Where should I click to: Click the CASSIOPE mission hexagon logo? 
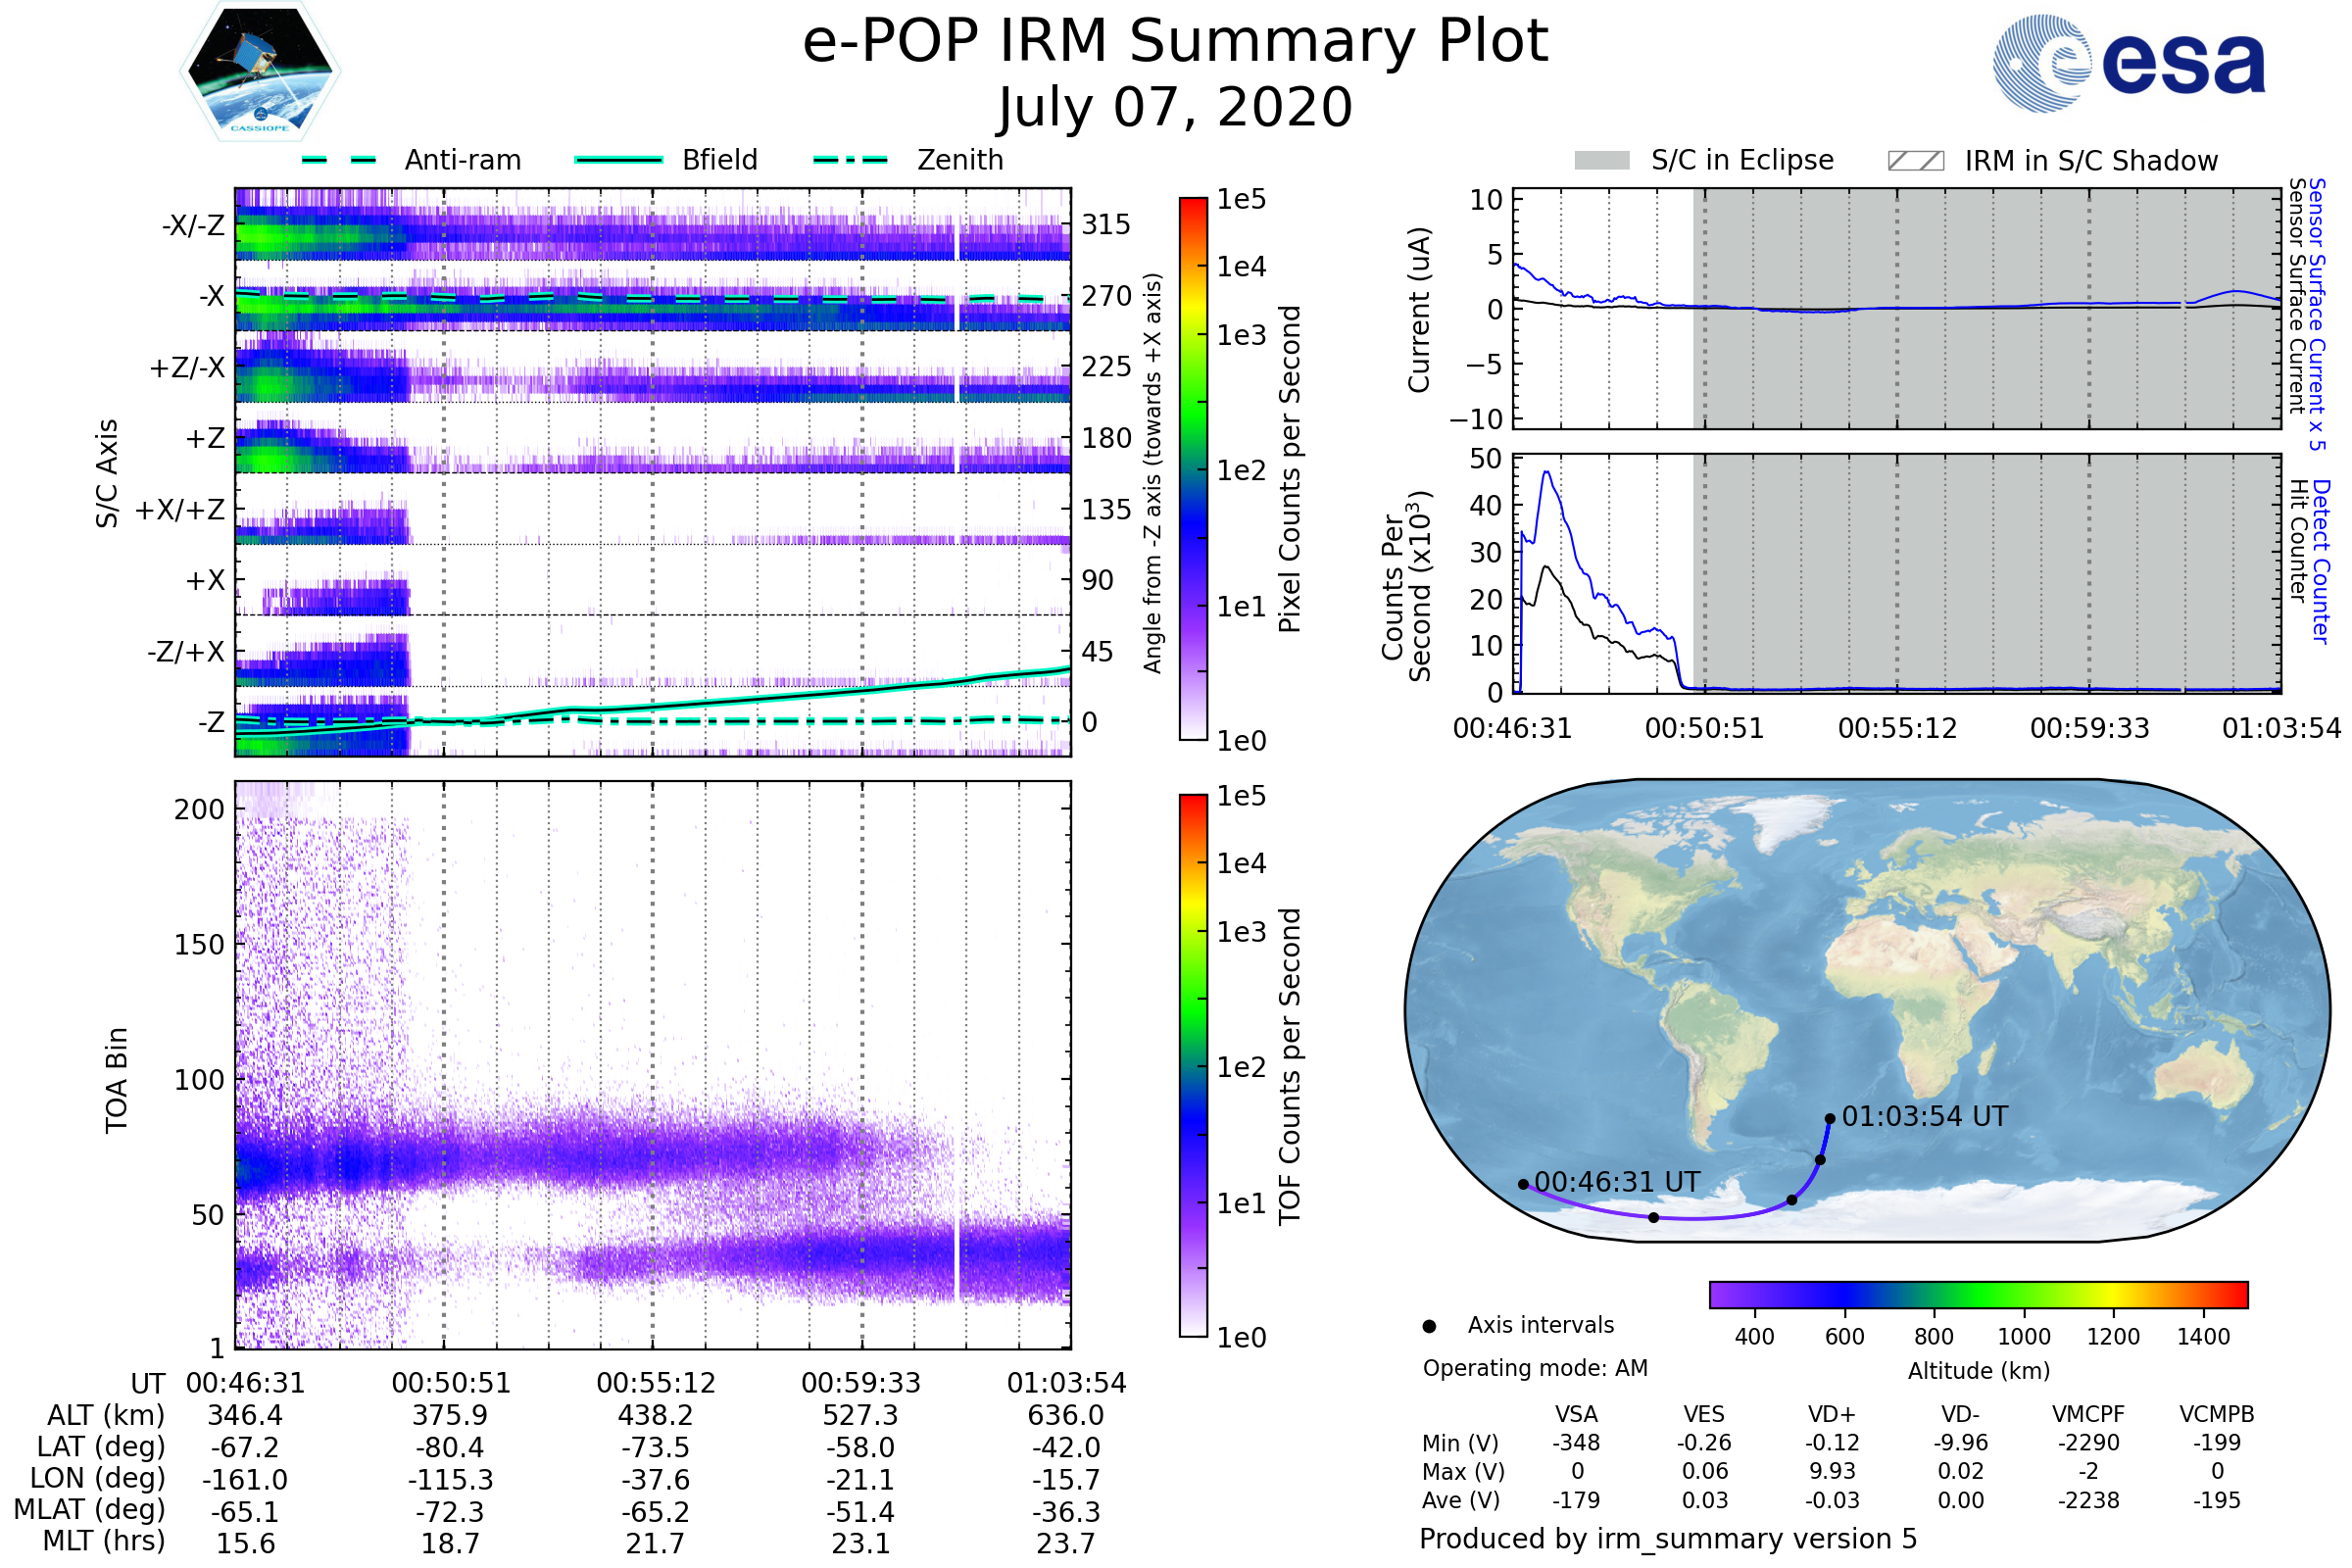[260, 72]
